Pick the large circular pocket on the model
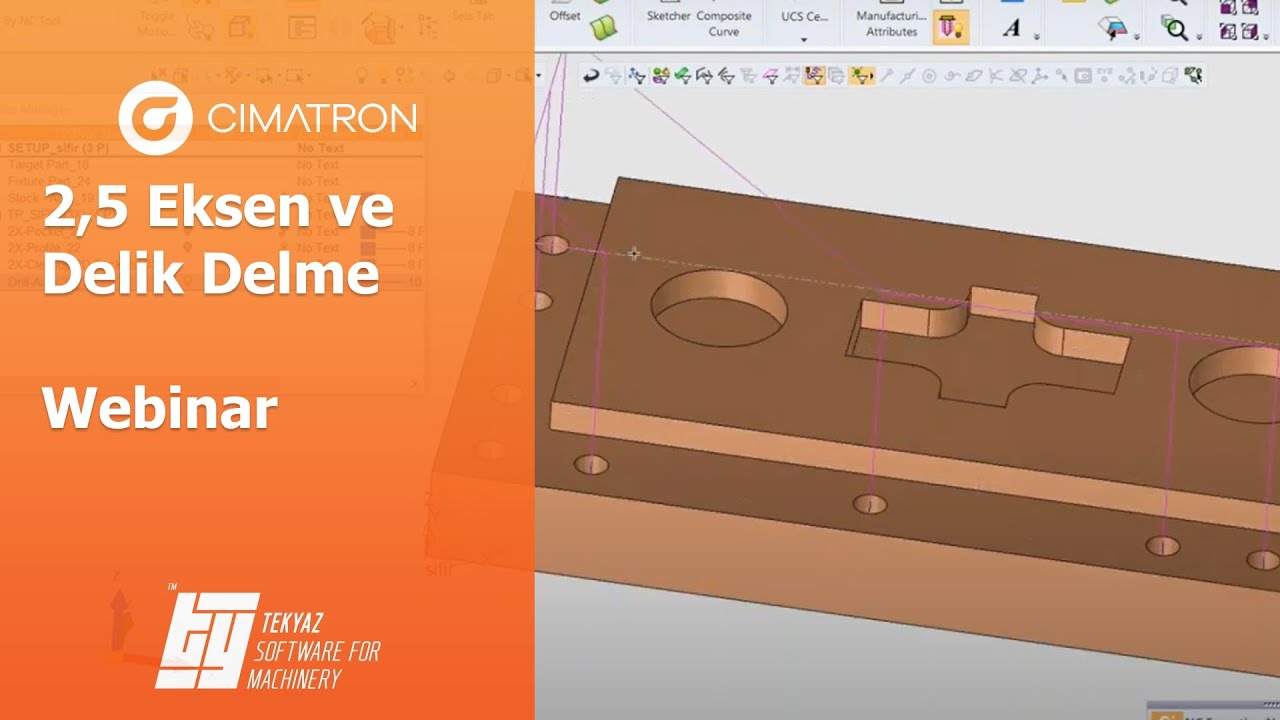Viewport: 1280px width, 720px height. (x=718, y=308)
